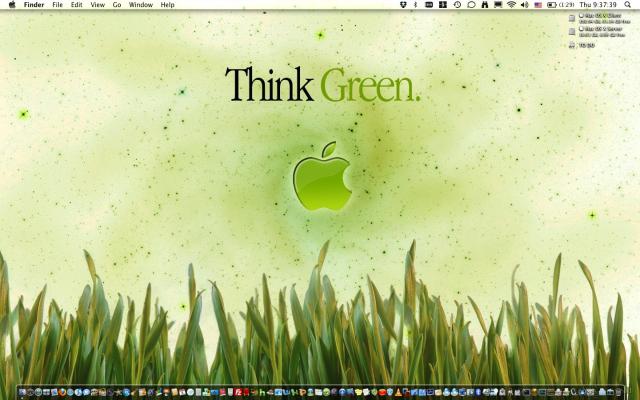Open the Bluetooth status menu
The width and height of the screenshot is (640, 400).
416,4
